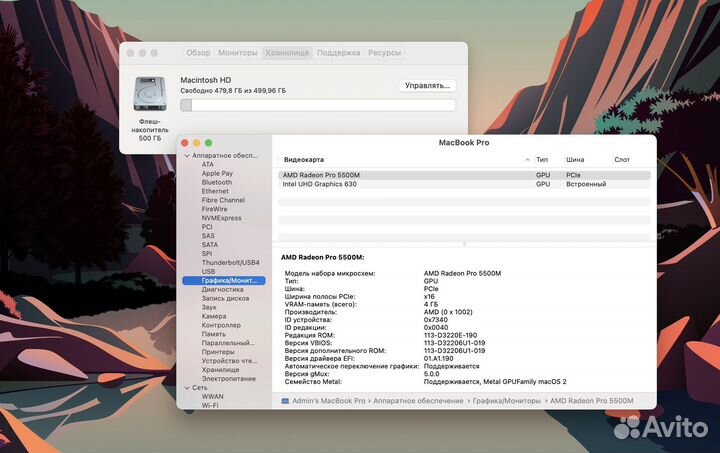
Task: Switch to the Обзор tab
Action: click(198, 53)
